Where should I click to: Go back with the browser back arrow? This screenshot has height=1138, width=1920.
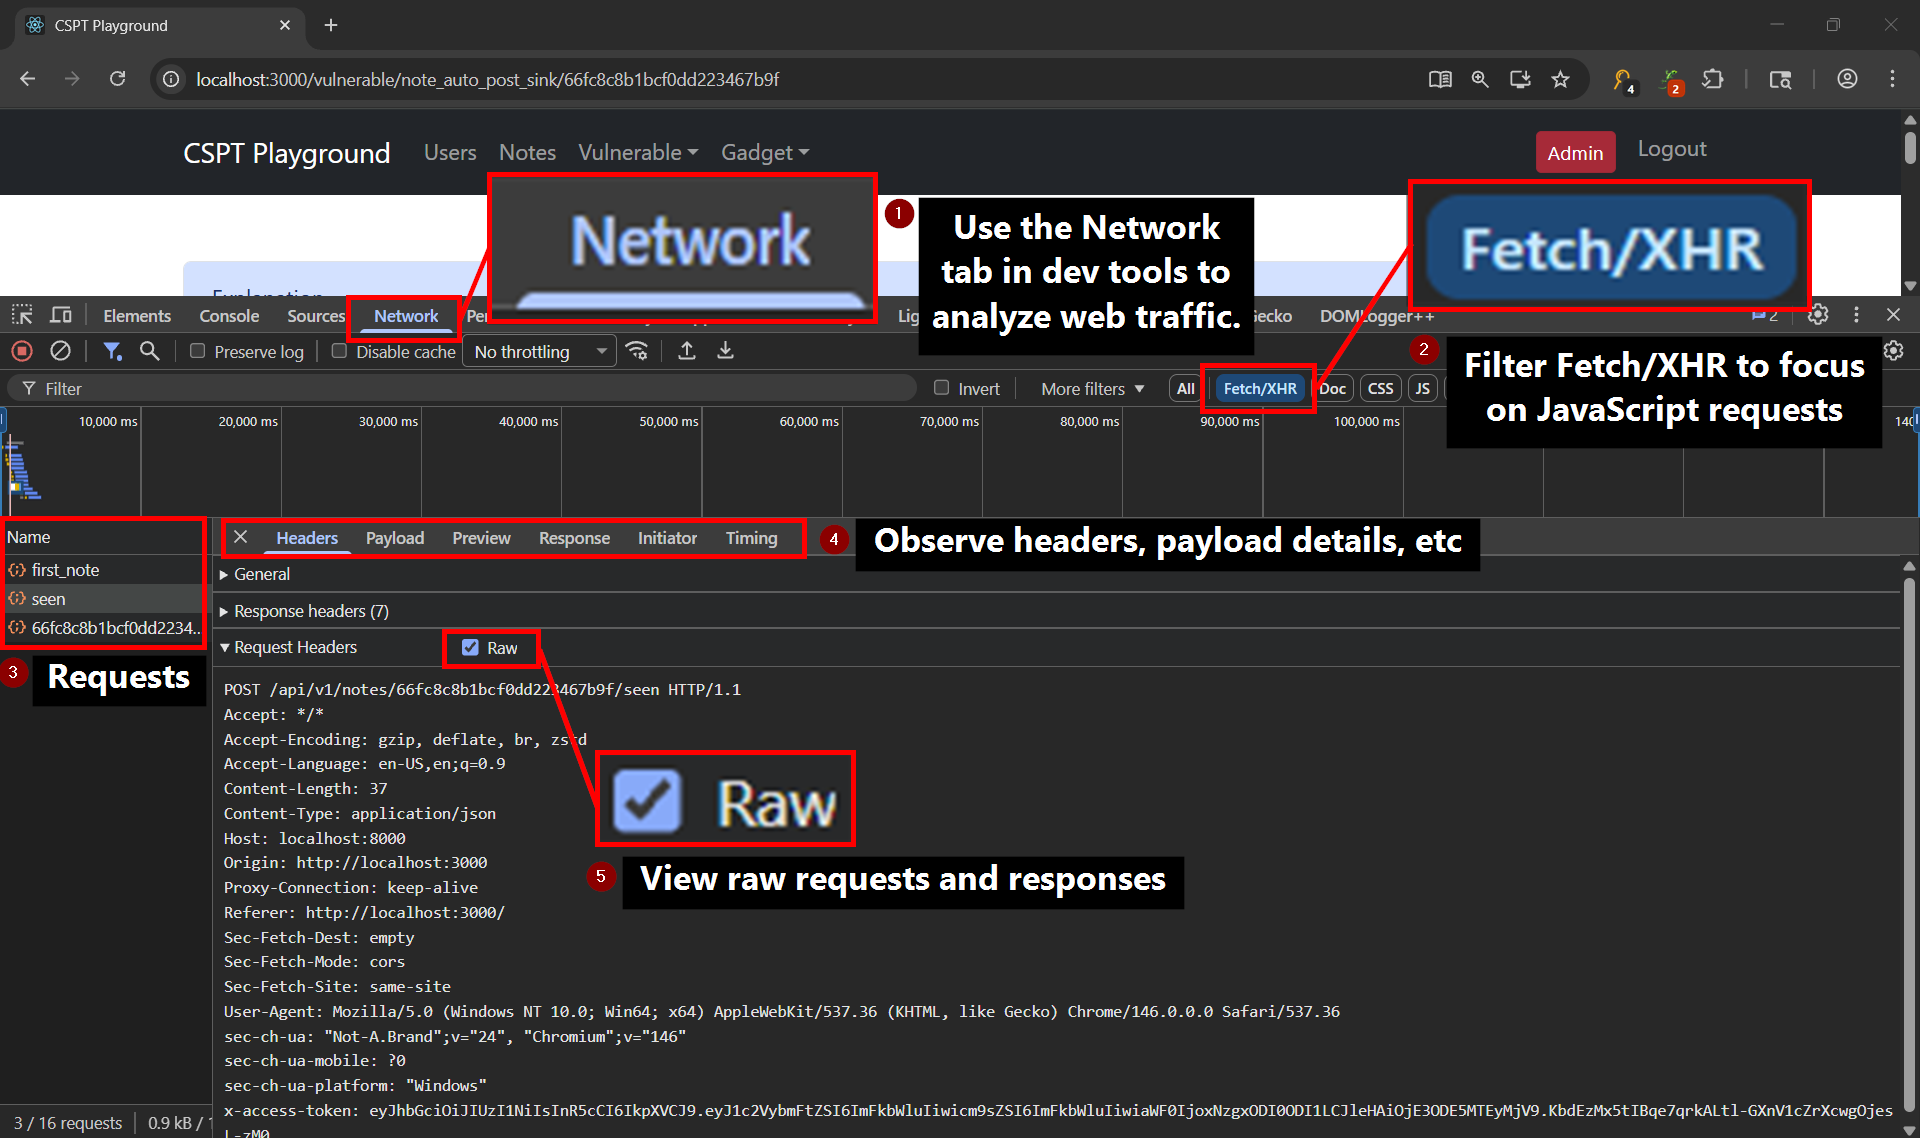[x=28, y=79]
